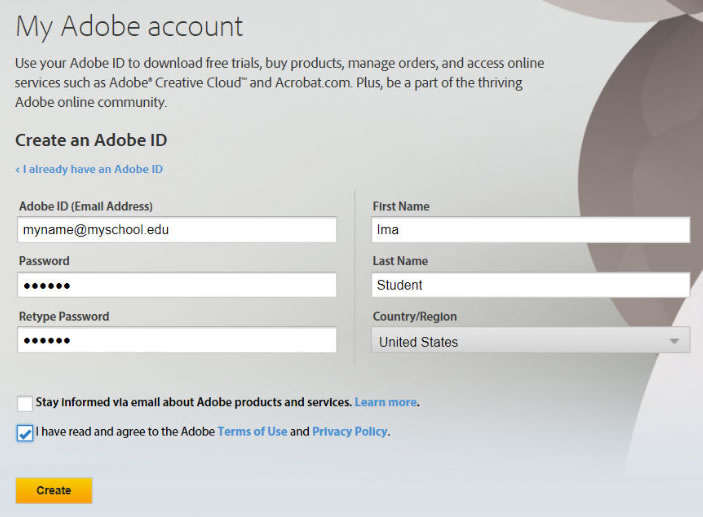Focus the Last Name field containing 'Student'
The height and width of the screenshot is (517, 703).
coord(531,285)
